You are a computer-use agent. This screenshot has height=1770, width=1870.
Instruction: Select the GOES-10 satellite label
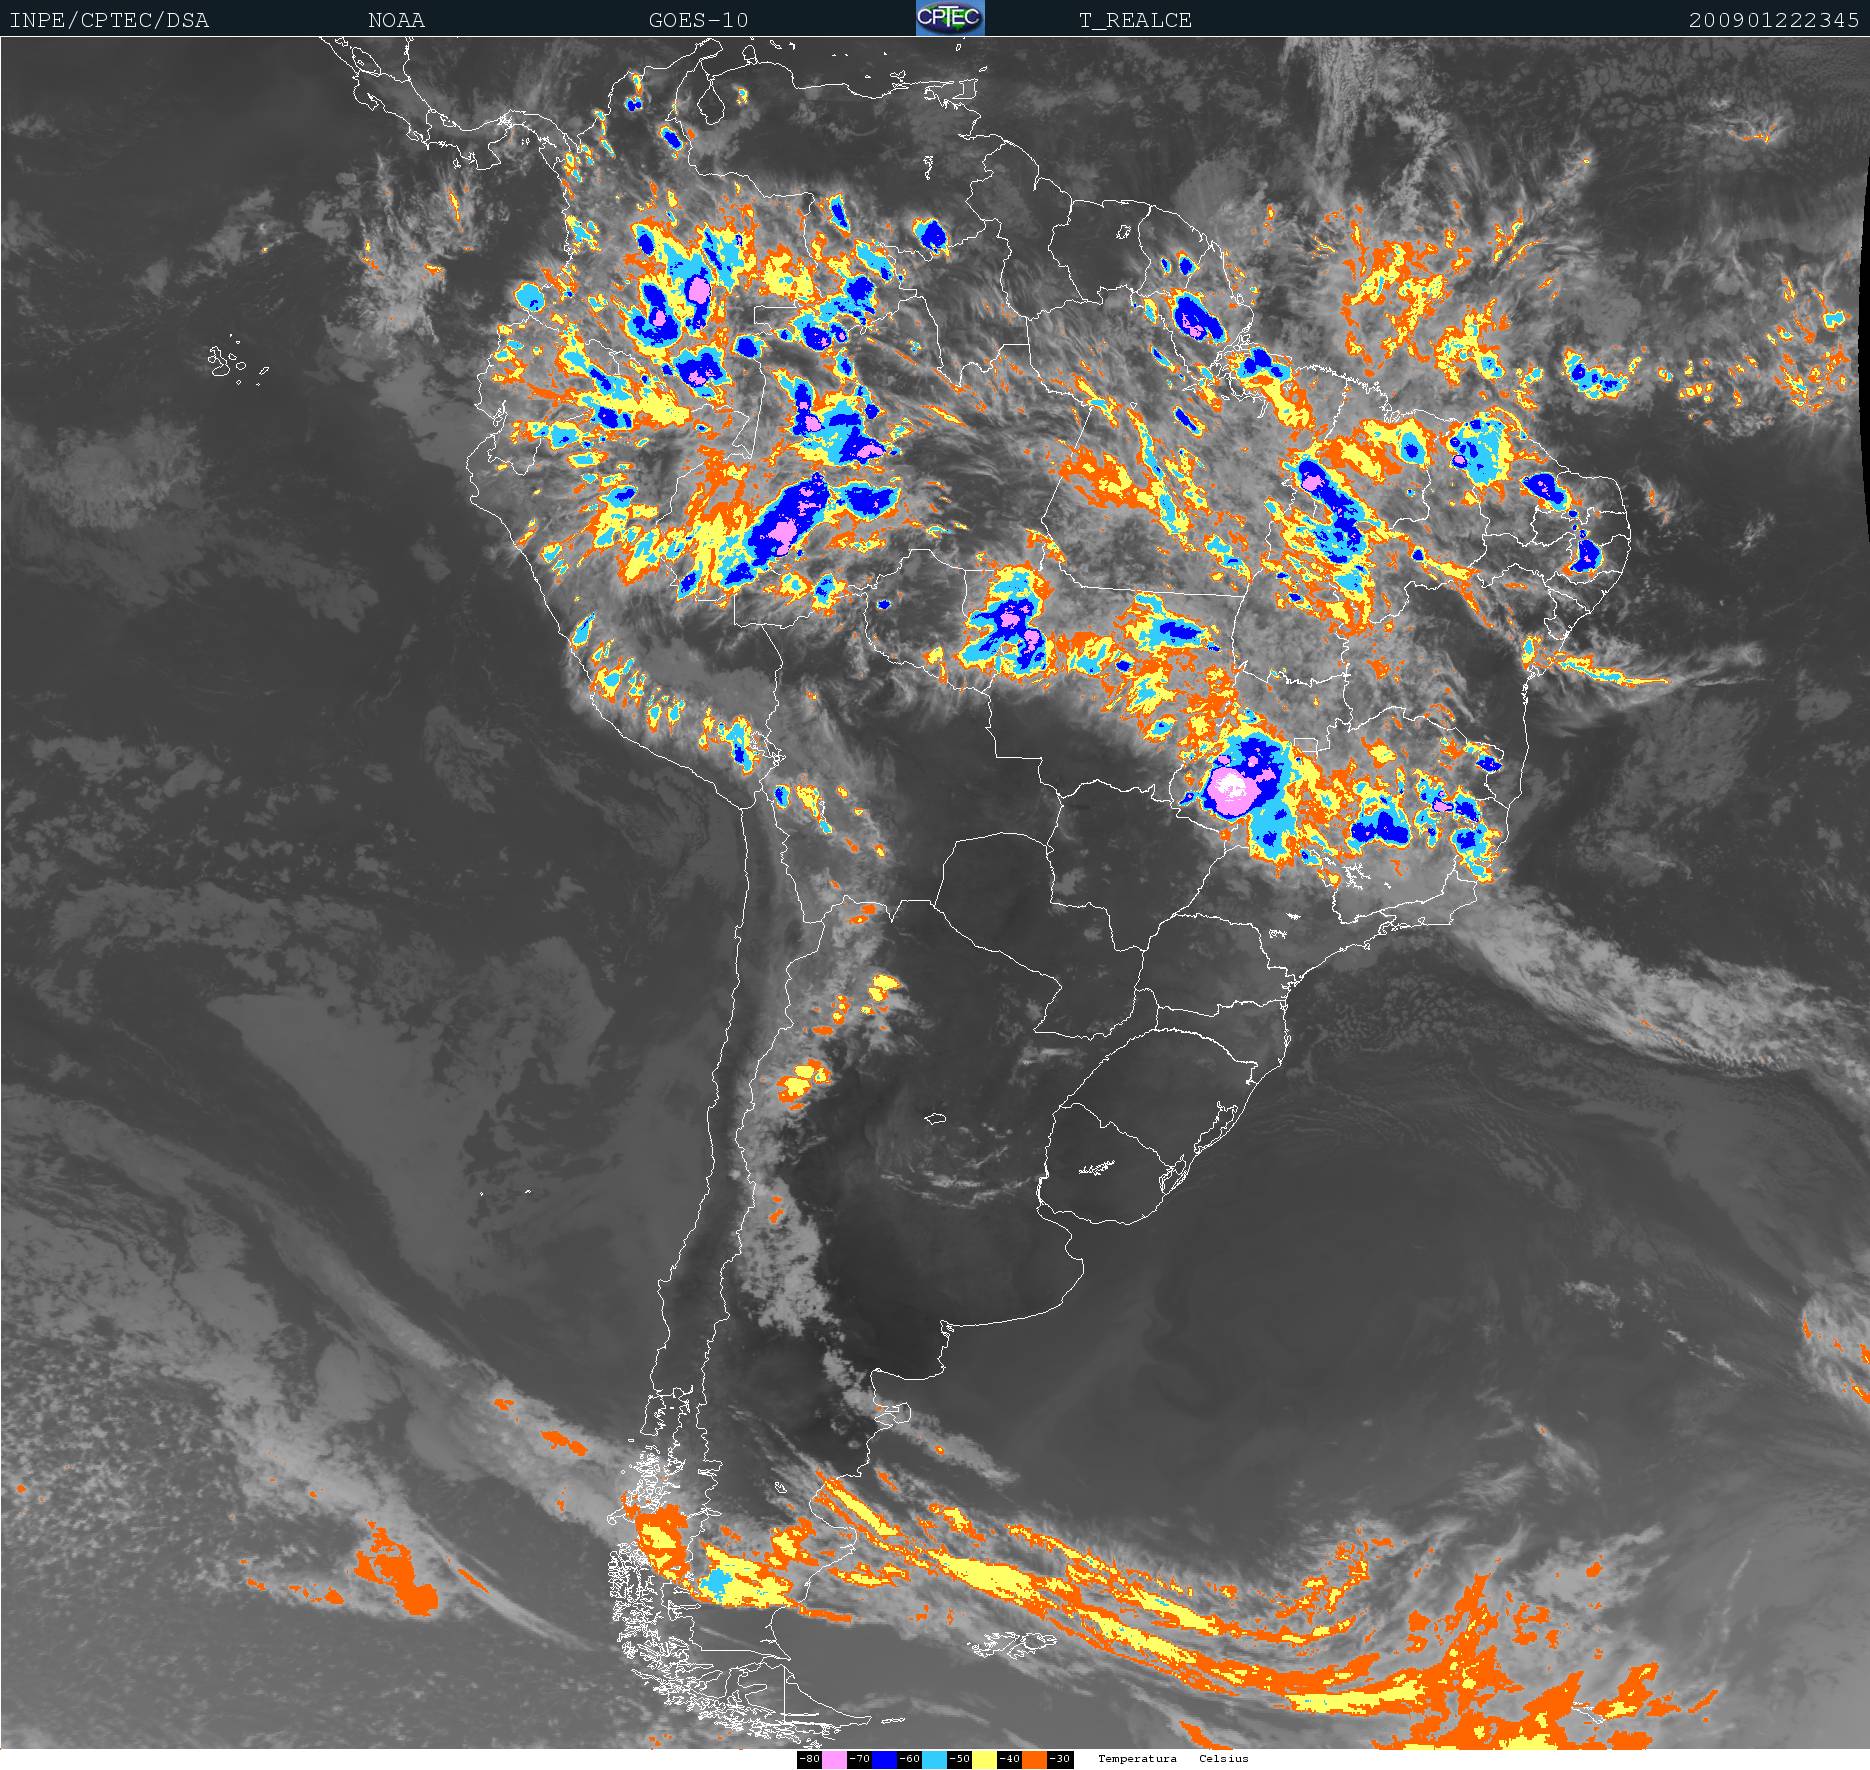698,20
